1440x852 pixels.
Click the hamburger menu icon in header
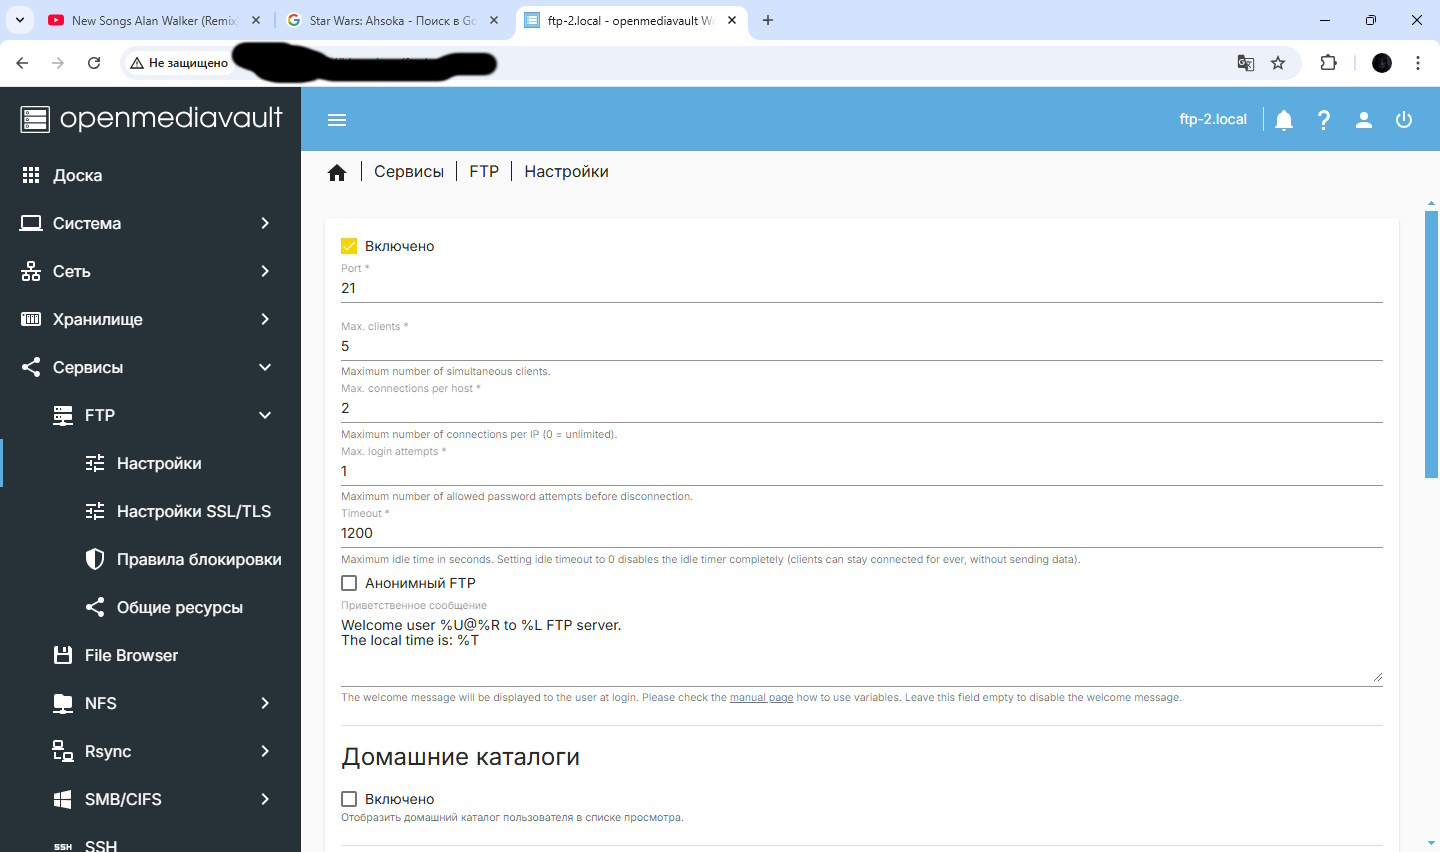(337, 120)
